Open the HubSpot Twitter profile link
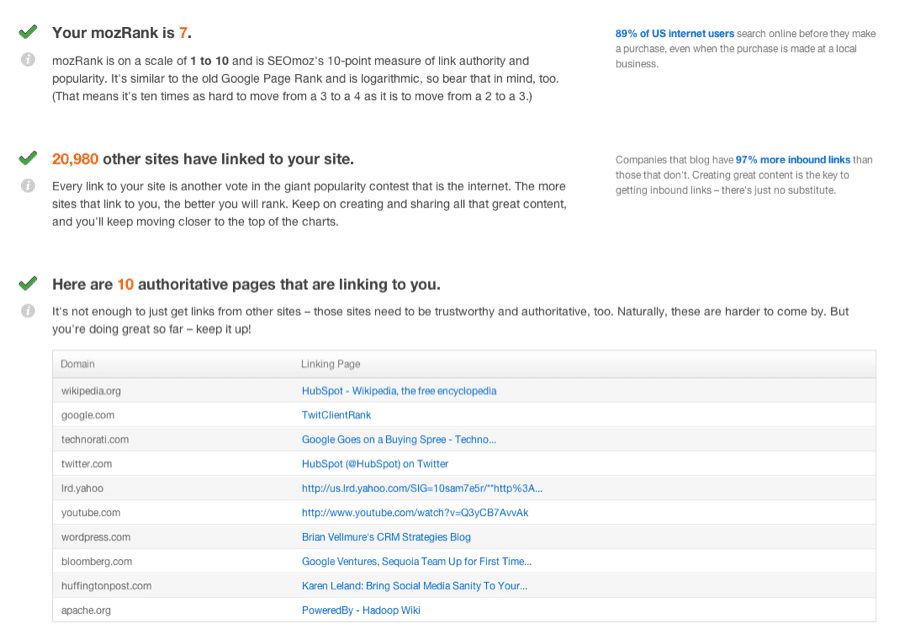 pyautogui.click(x=376, y=464)
